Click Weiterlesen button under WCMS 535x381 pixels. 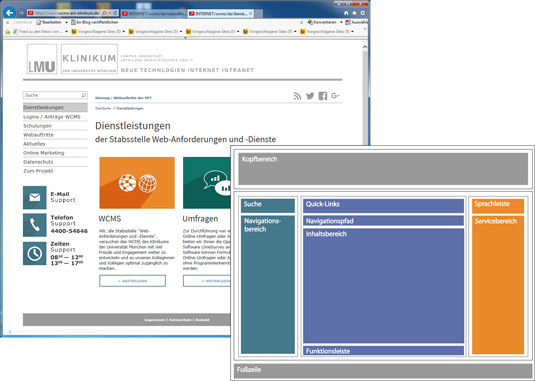tap(132, 281)
